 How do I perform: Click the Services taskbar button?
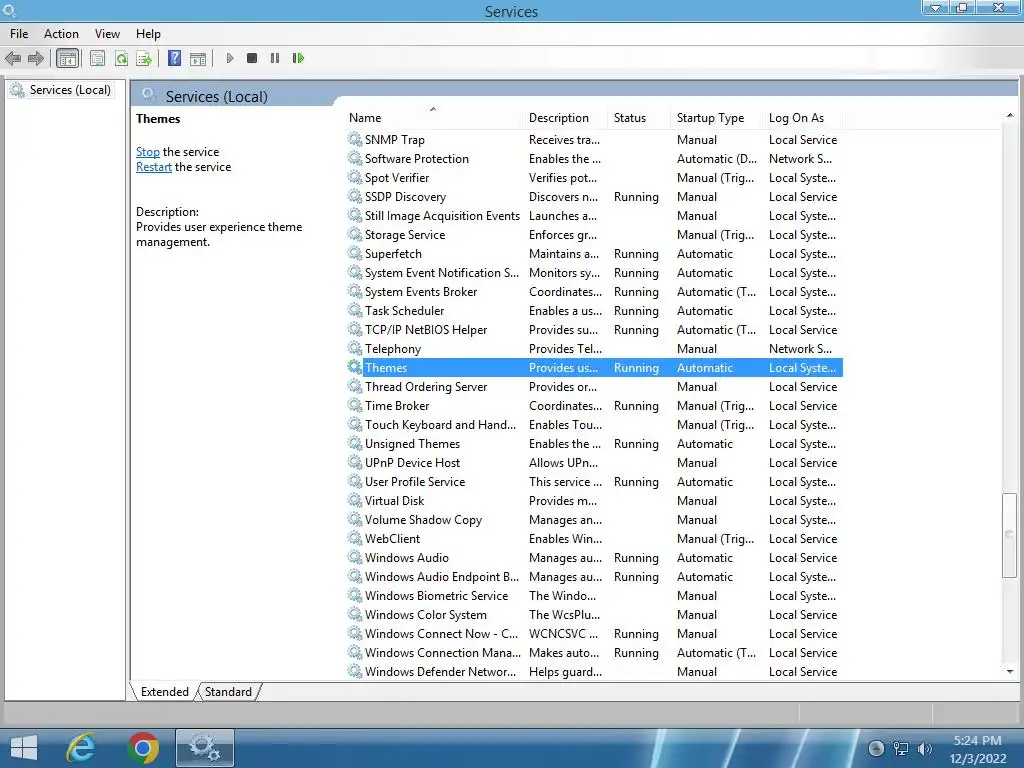[204, 748]
